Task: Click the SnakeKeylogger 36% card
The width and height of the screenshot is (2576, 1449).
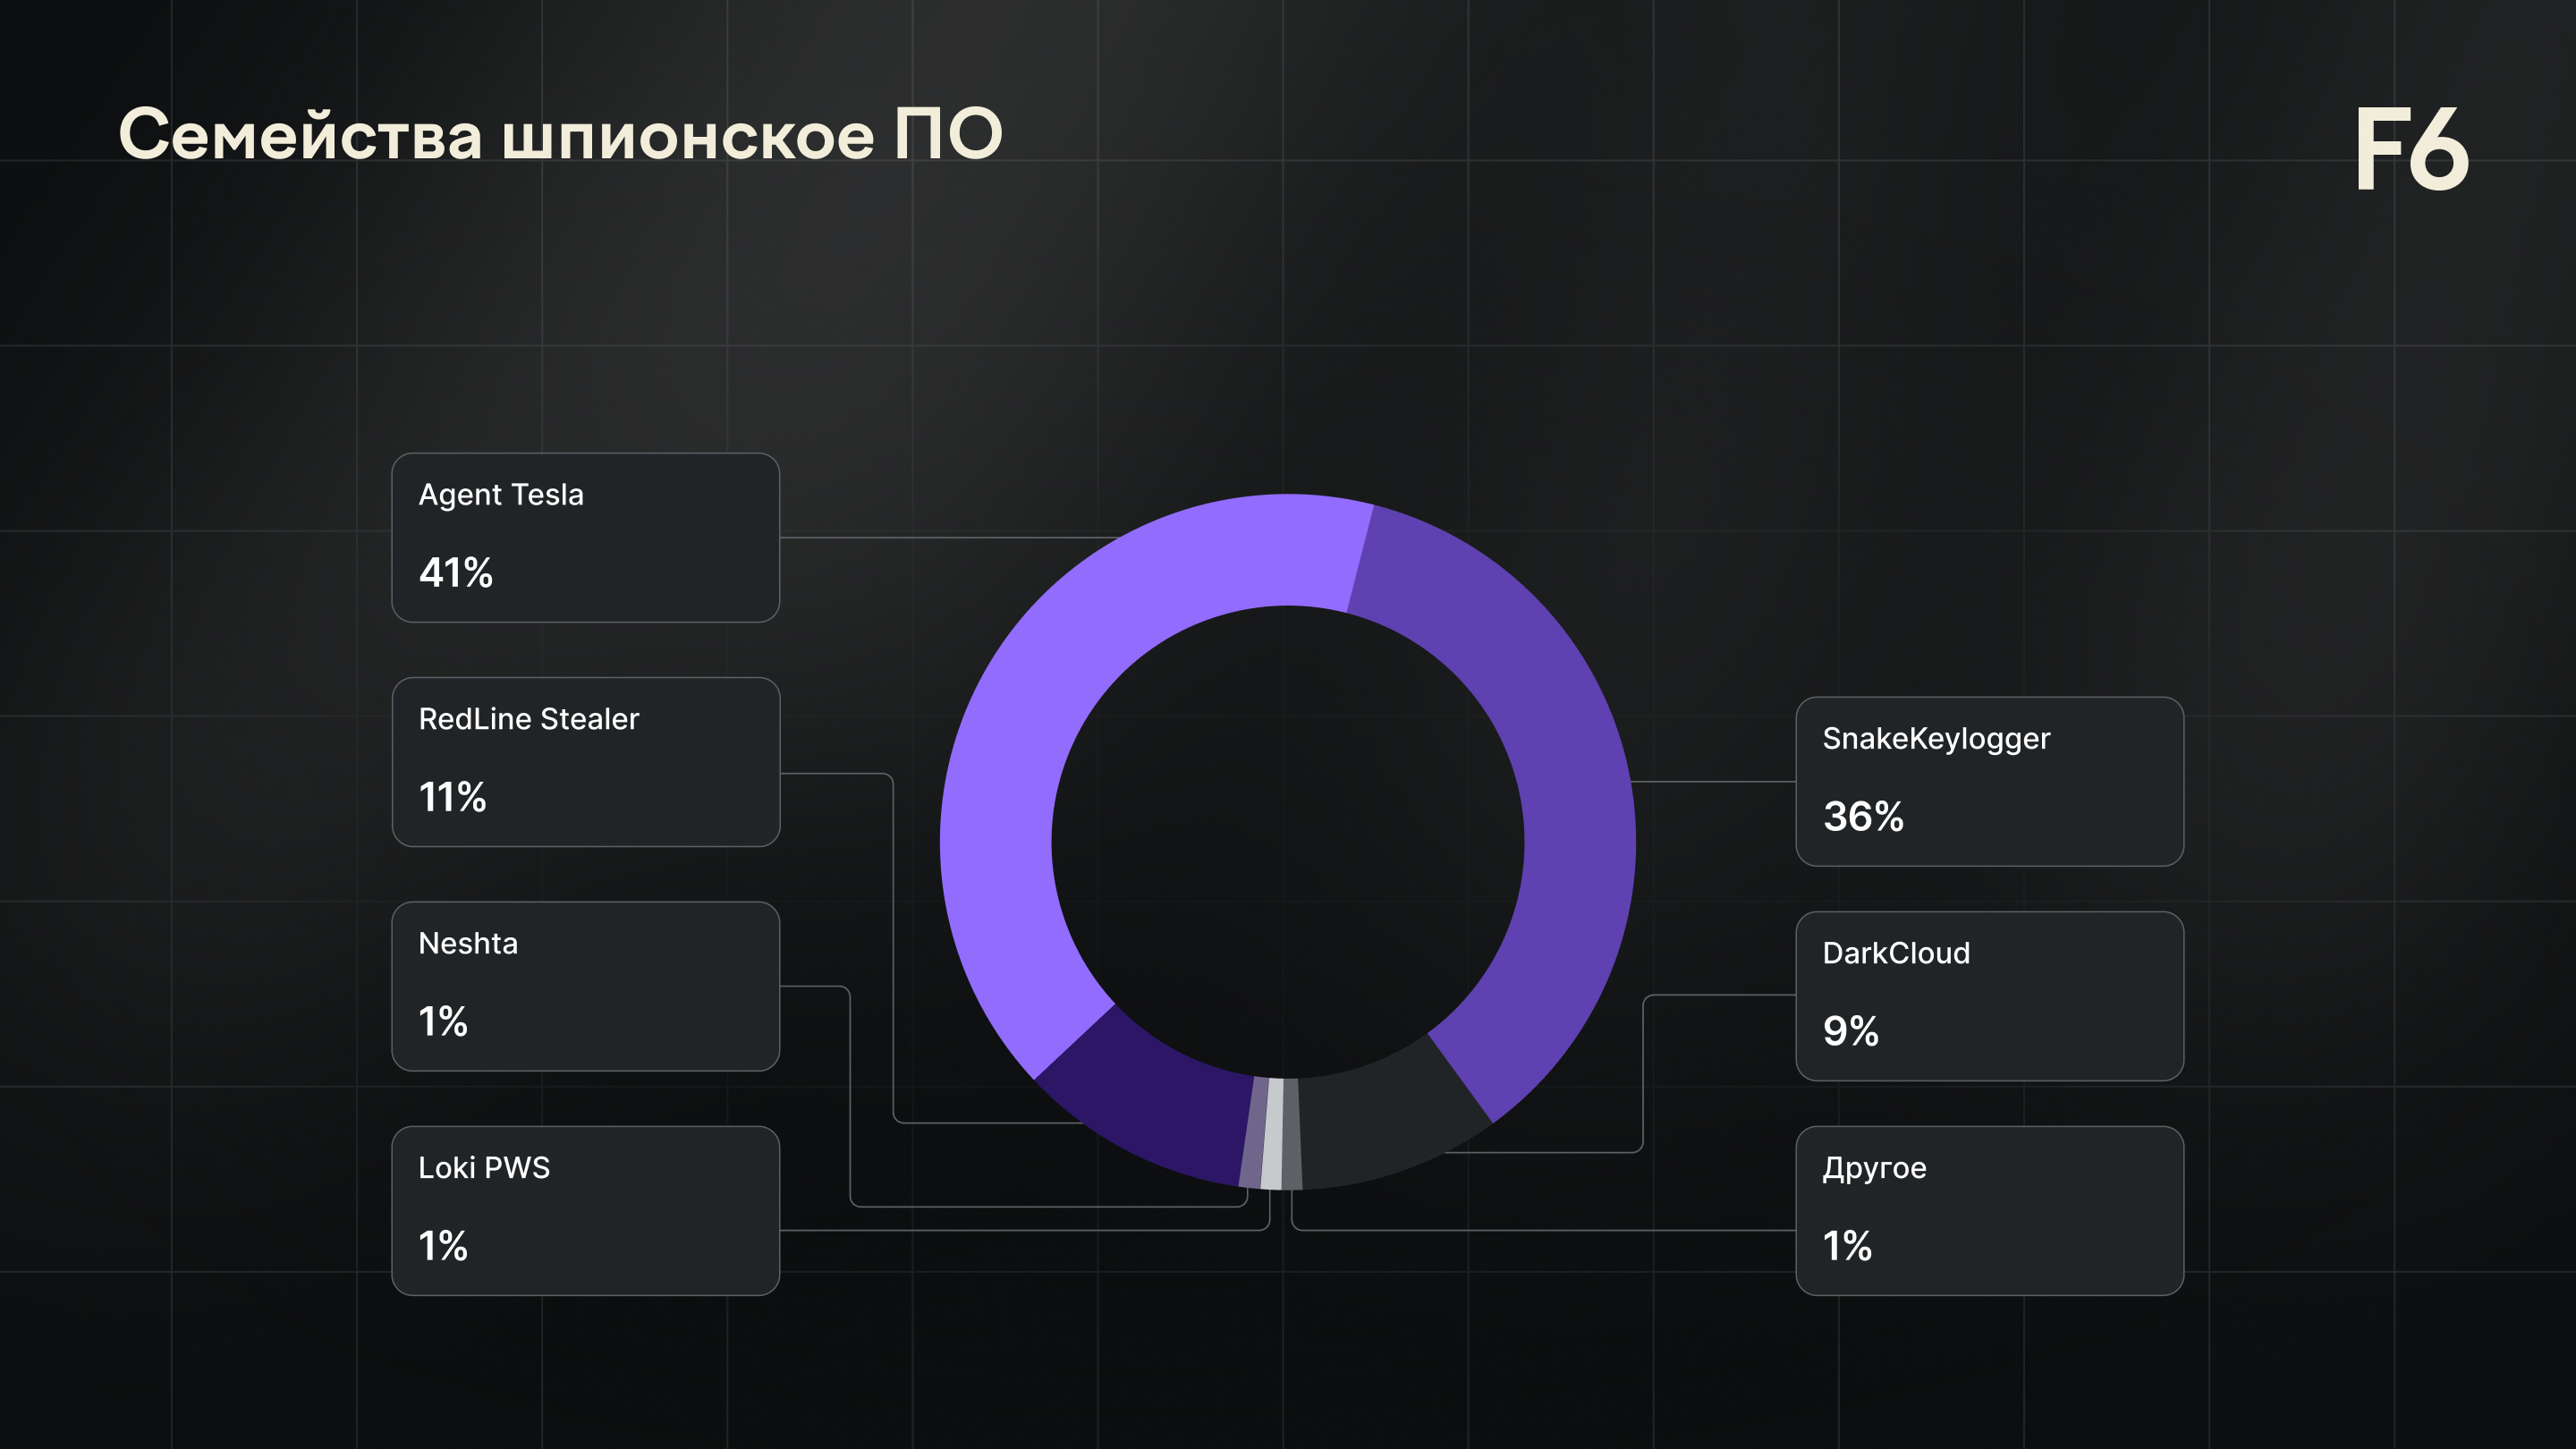Action: [x=1988, y=781]
